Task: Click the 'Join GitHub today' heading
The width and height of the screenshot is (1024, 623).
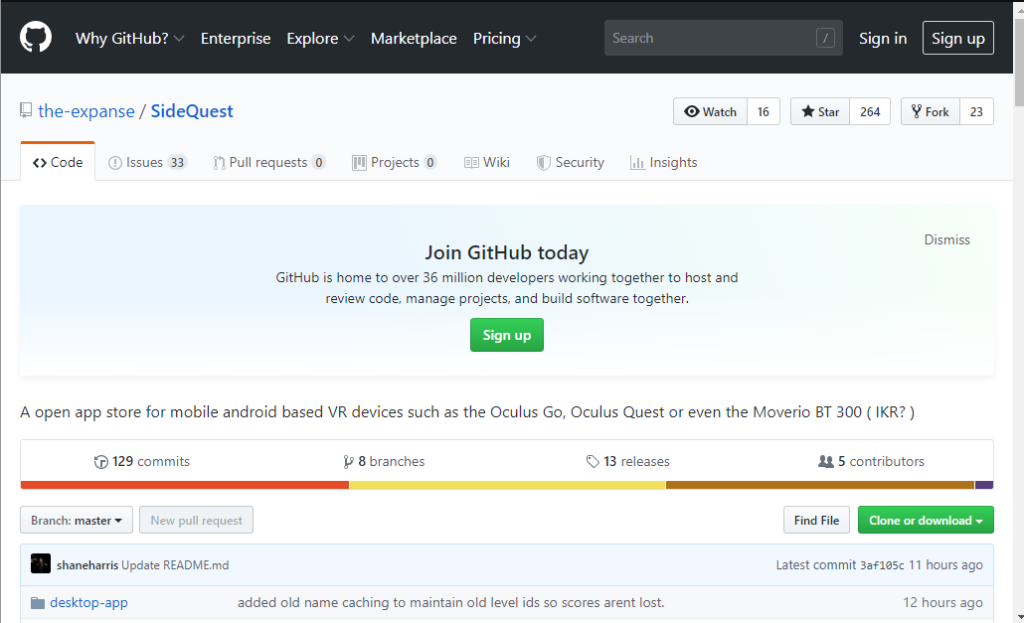Action: [507, 253]
